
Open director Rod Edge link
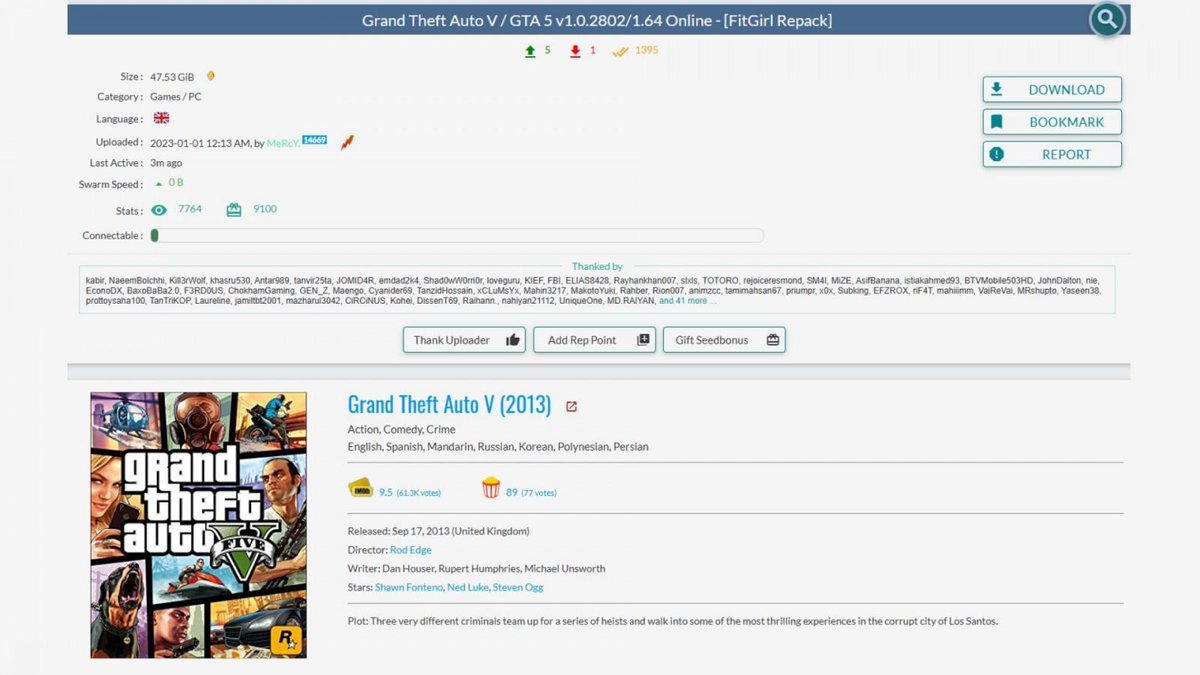(412, 550)
